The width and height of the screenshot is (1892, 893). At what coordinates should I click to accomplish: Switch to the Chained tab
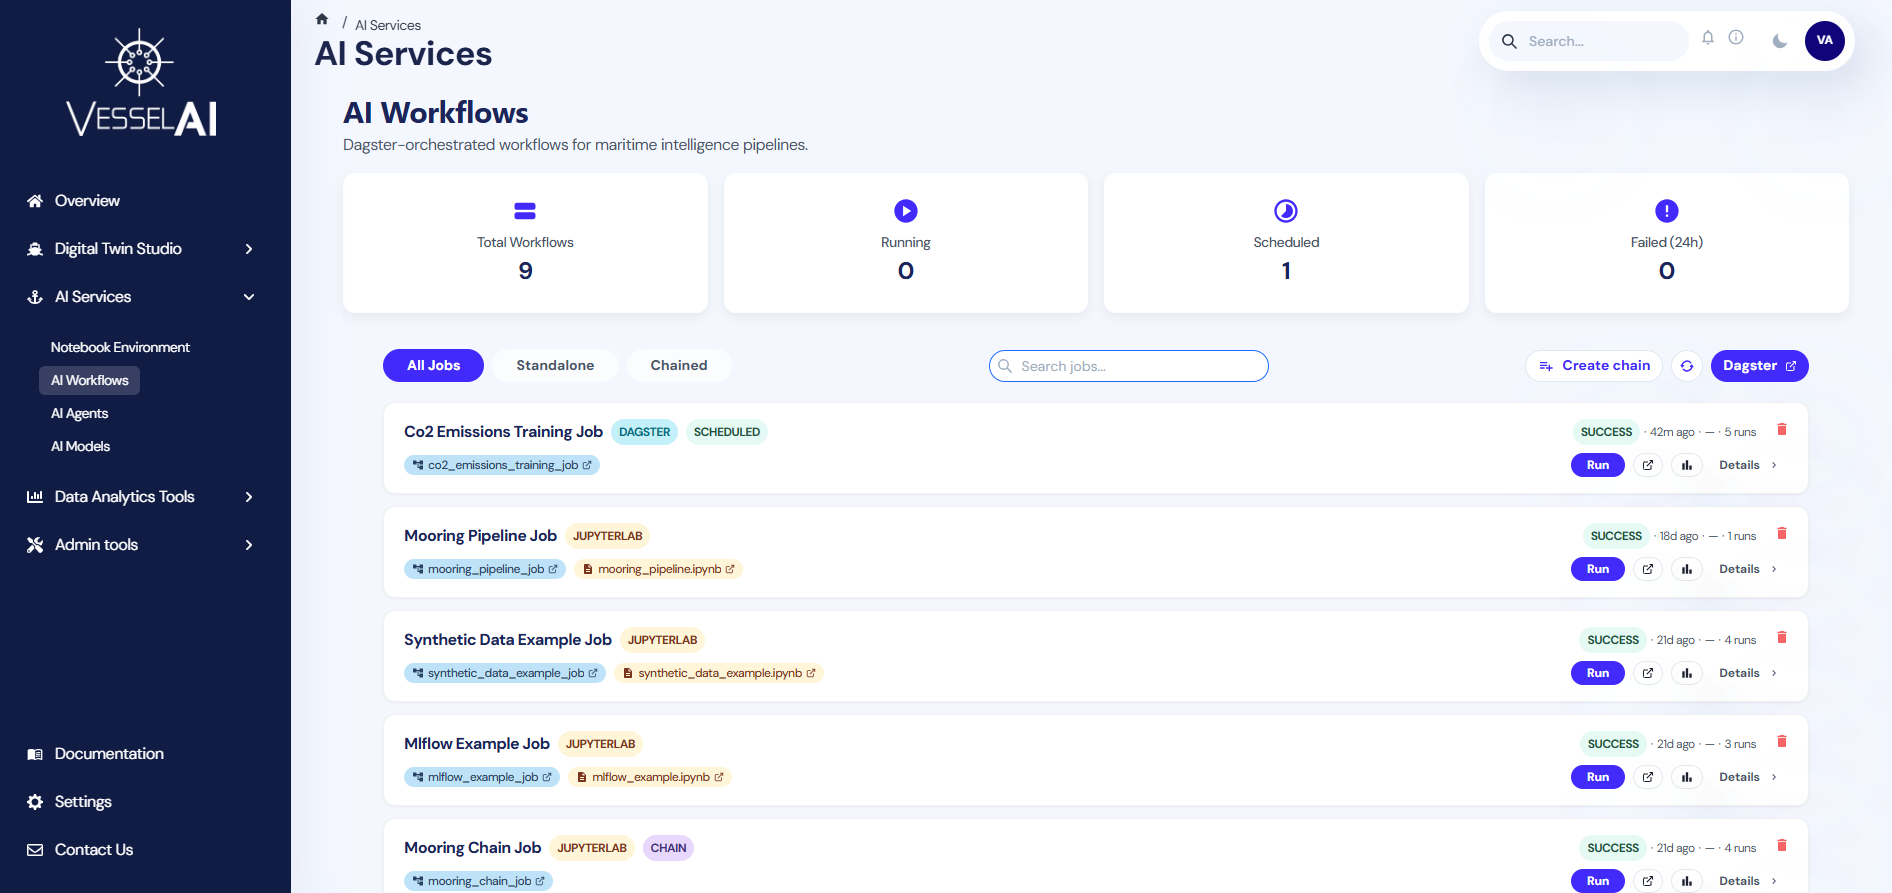pyautogui.click(x=679, y=366)
